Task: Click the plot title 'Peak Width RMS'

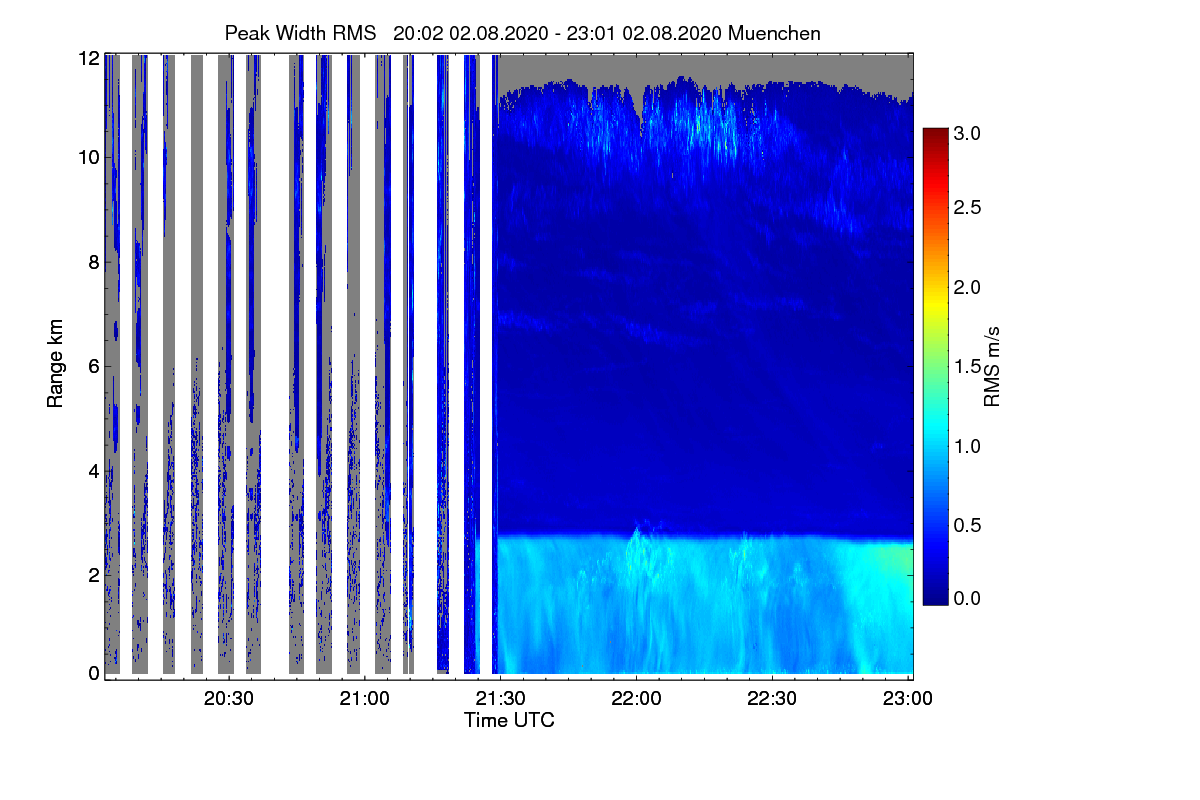Action: (x=302, y=33)
